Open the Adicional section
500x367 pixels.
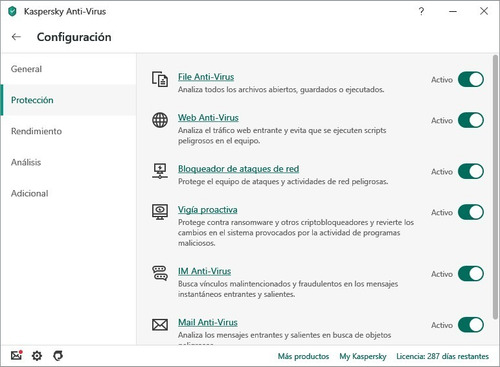point(68,193)
